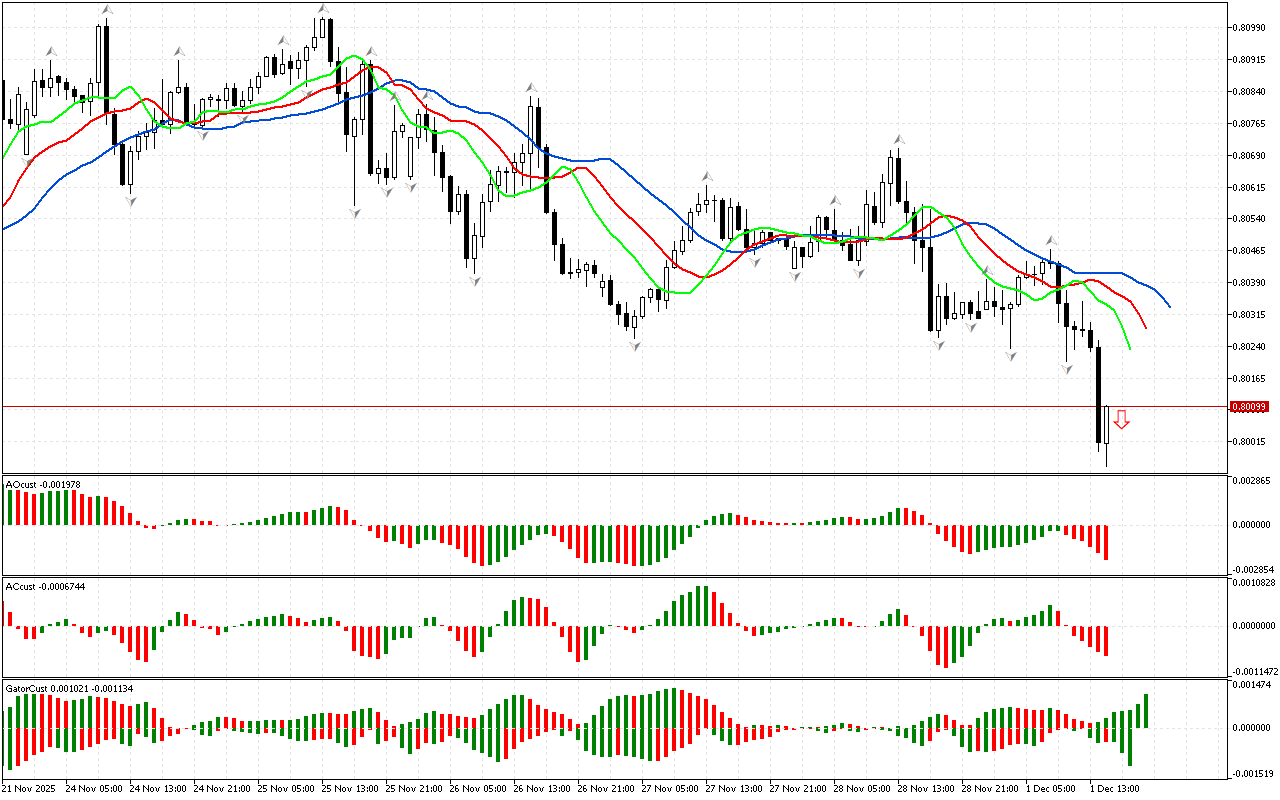
Task: Select the green Alligator line's right end
Action: click(x=1129, y=347)
